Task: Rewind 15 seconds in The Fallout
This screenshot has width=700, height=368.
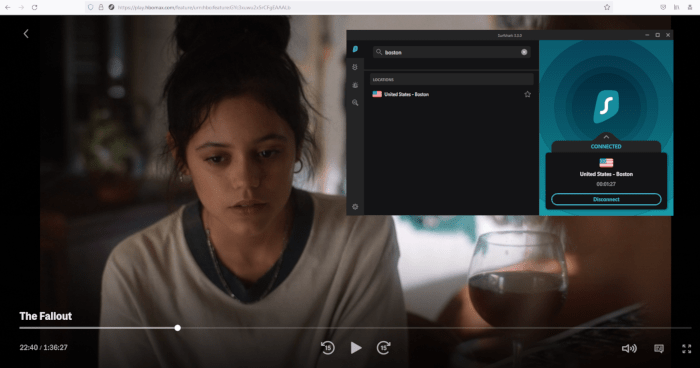Action: click(x=327, y=347)
